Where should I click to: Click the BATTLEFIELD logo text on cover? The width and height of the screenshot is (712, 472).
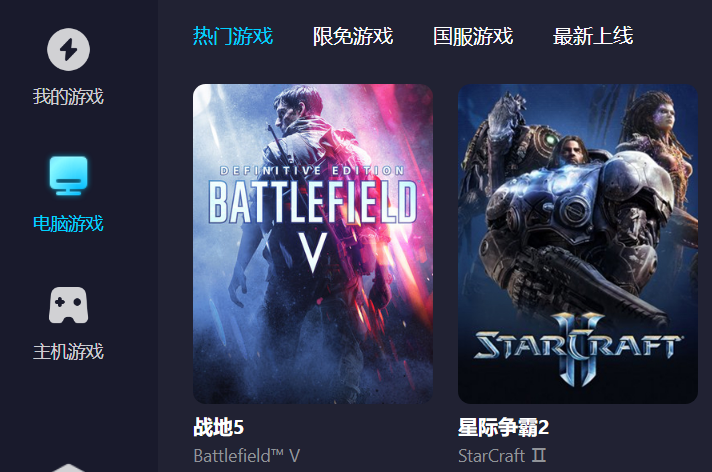(312, 202)
